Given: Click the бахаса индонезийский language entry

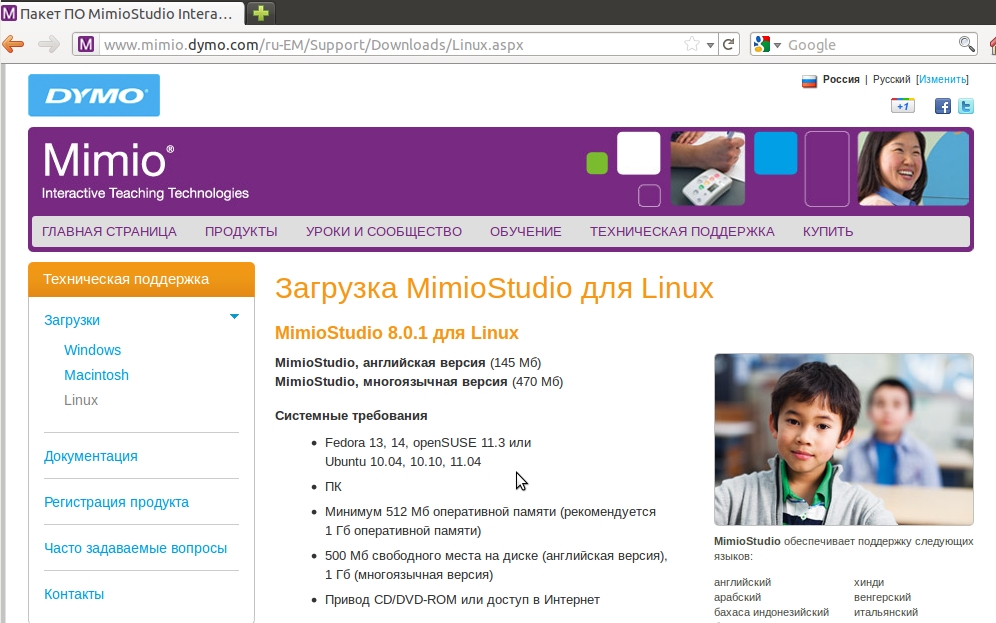Looking at the screenshot, I should pos(771,613).
